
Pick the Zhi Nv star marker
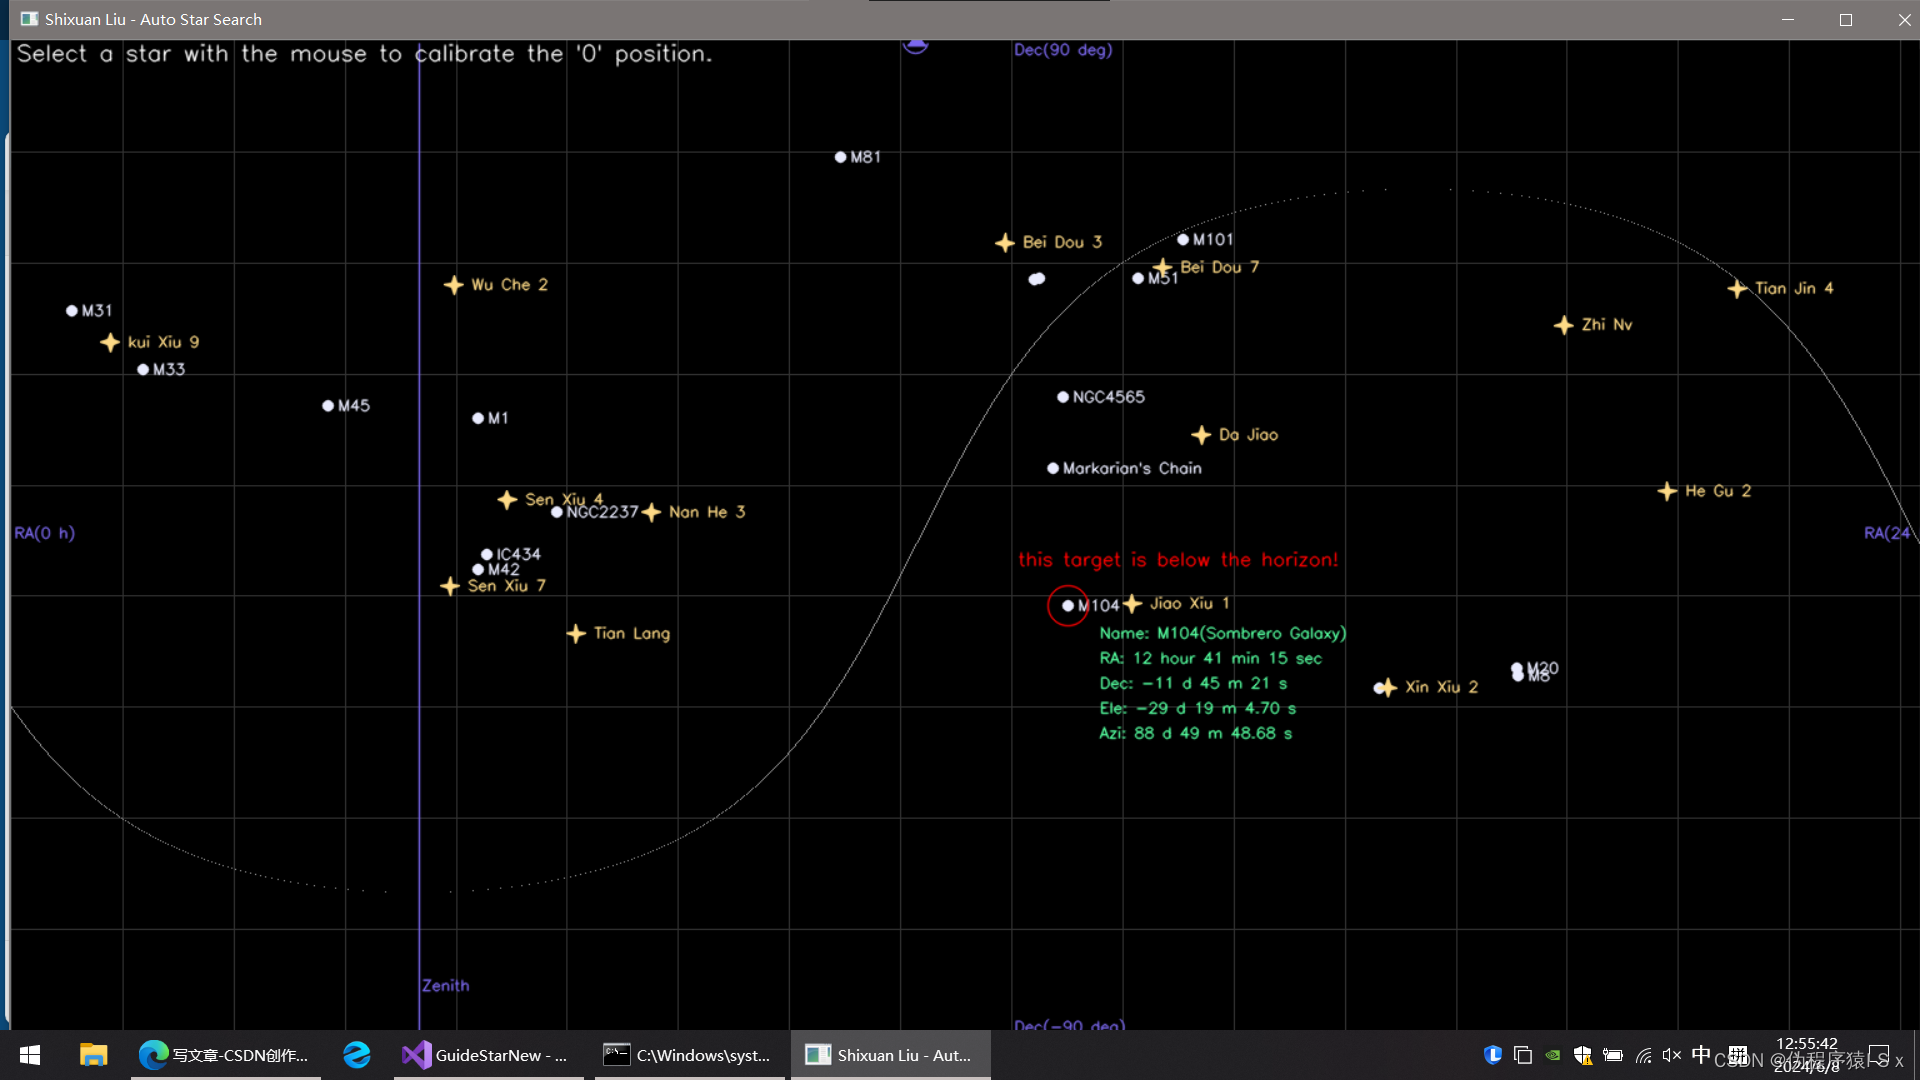pos(1564,326)
